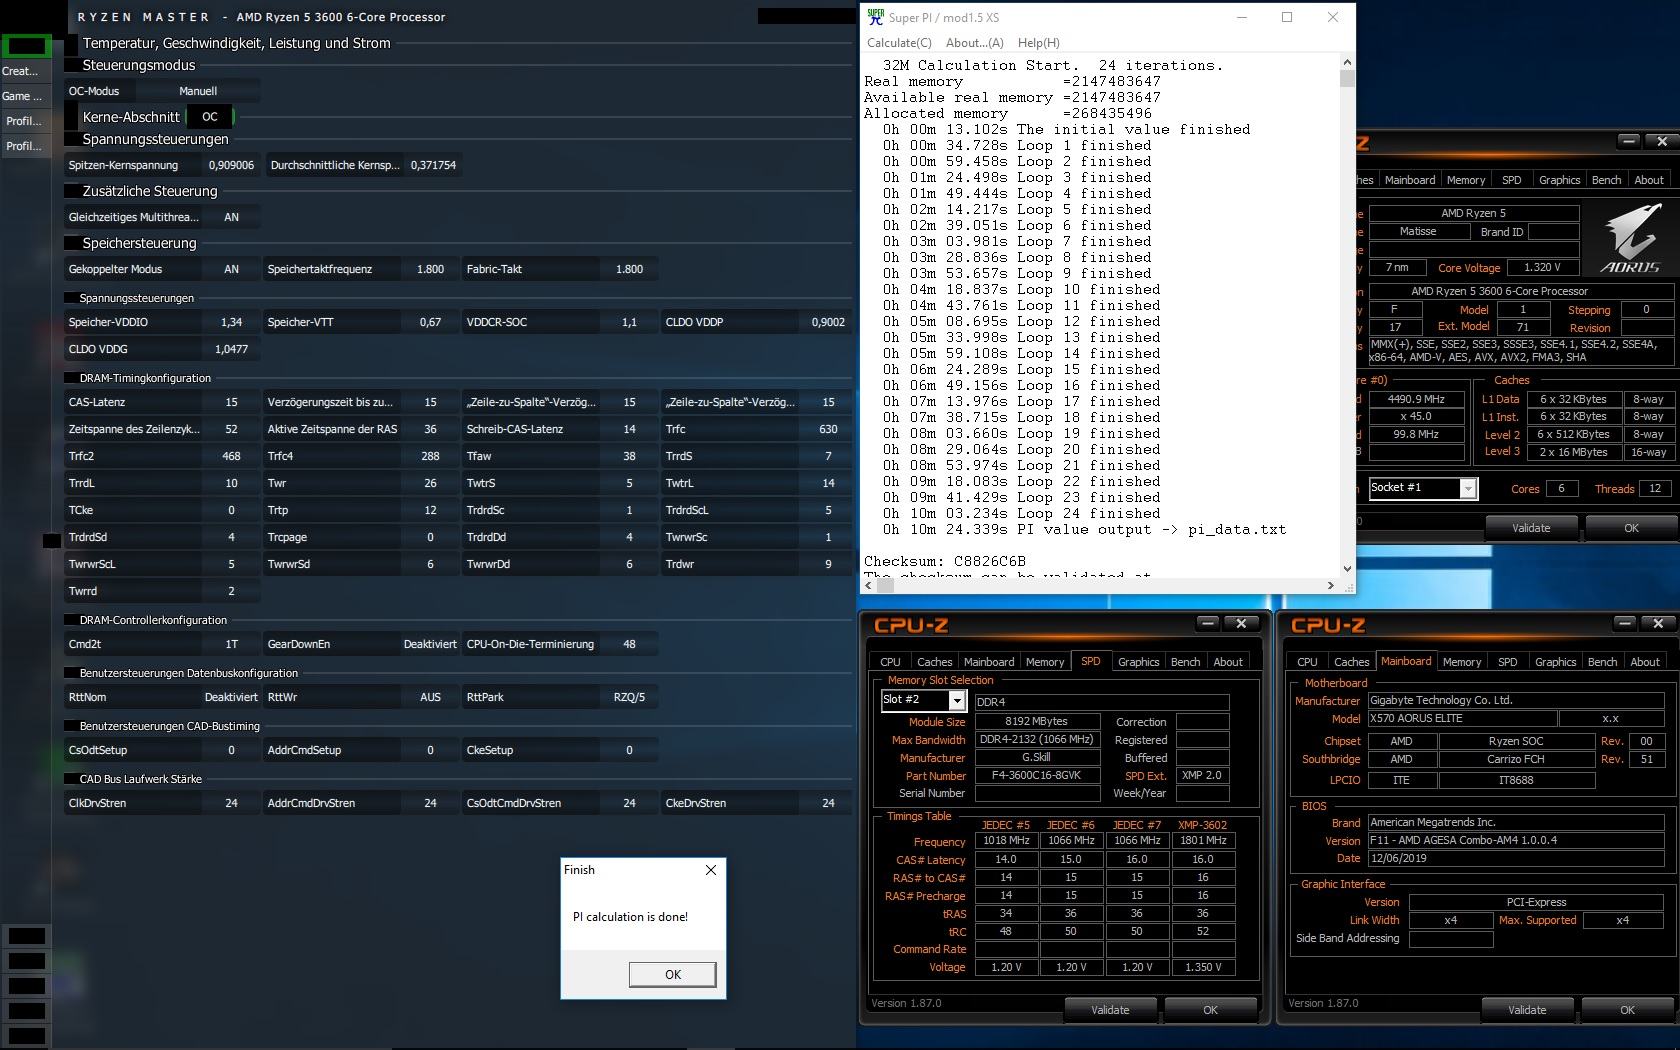The width and height of the screenshot is (1680, 1050).
Task: Click the BIOS Version field in the CPU-Z Mainboard window
Action: click(1516, 841)
